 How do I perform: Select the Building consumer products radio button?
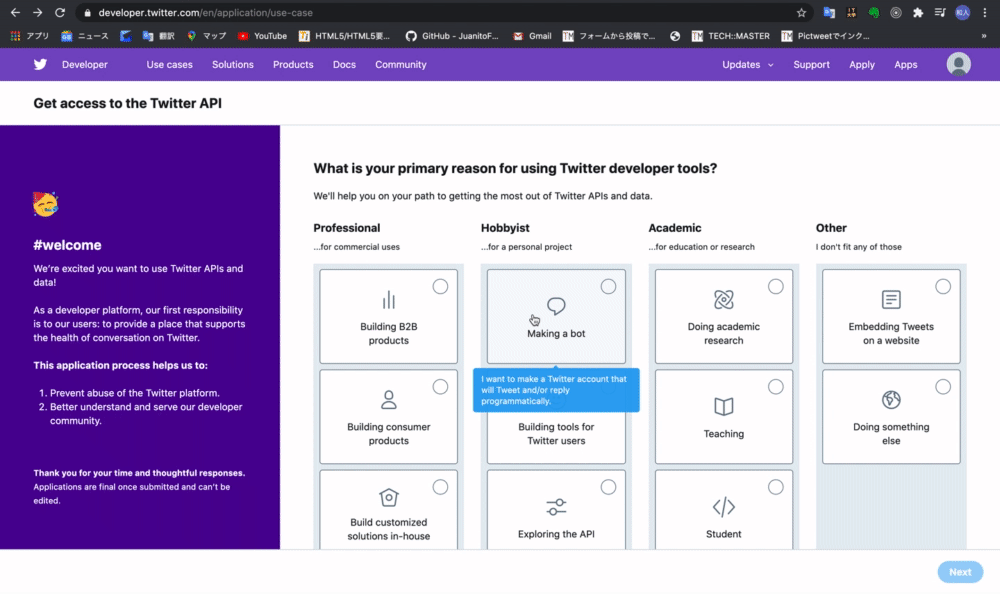pyautogui.click(x=440, y=387)
